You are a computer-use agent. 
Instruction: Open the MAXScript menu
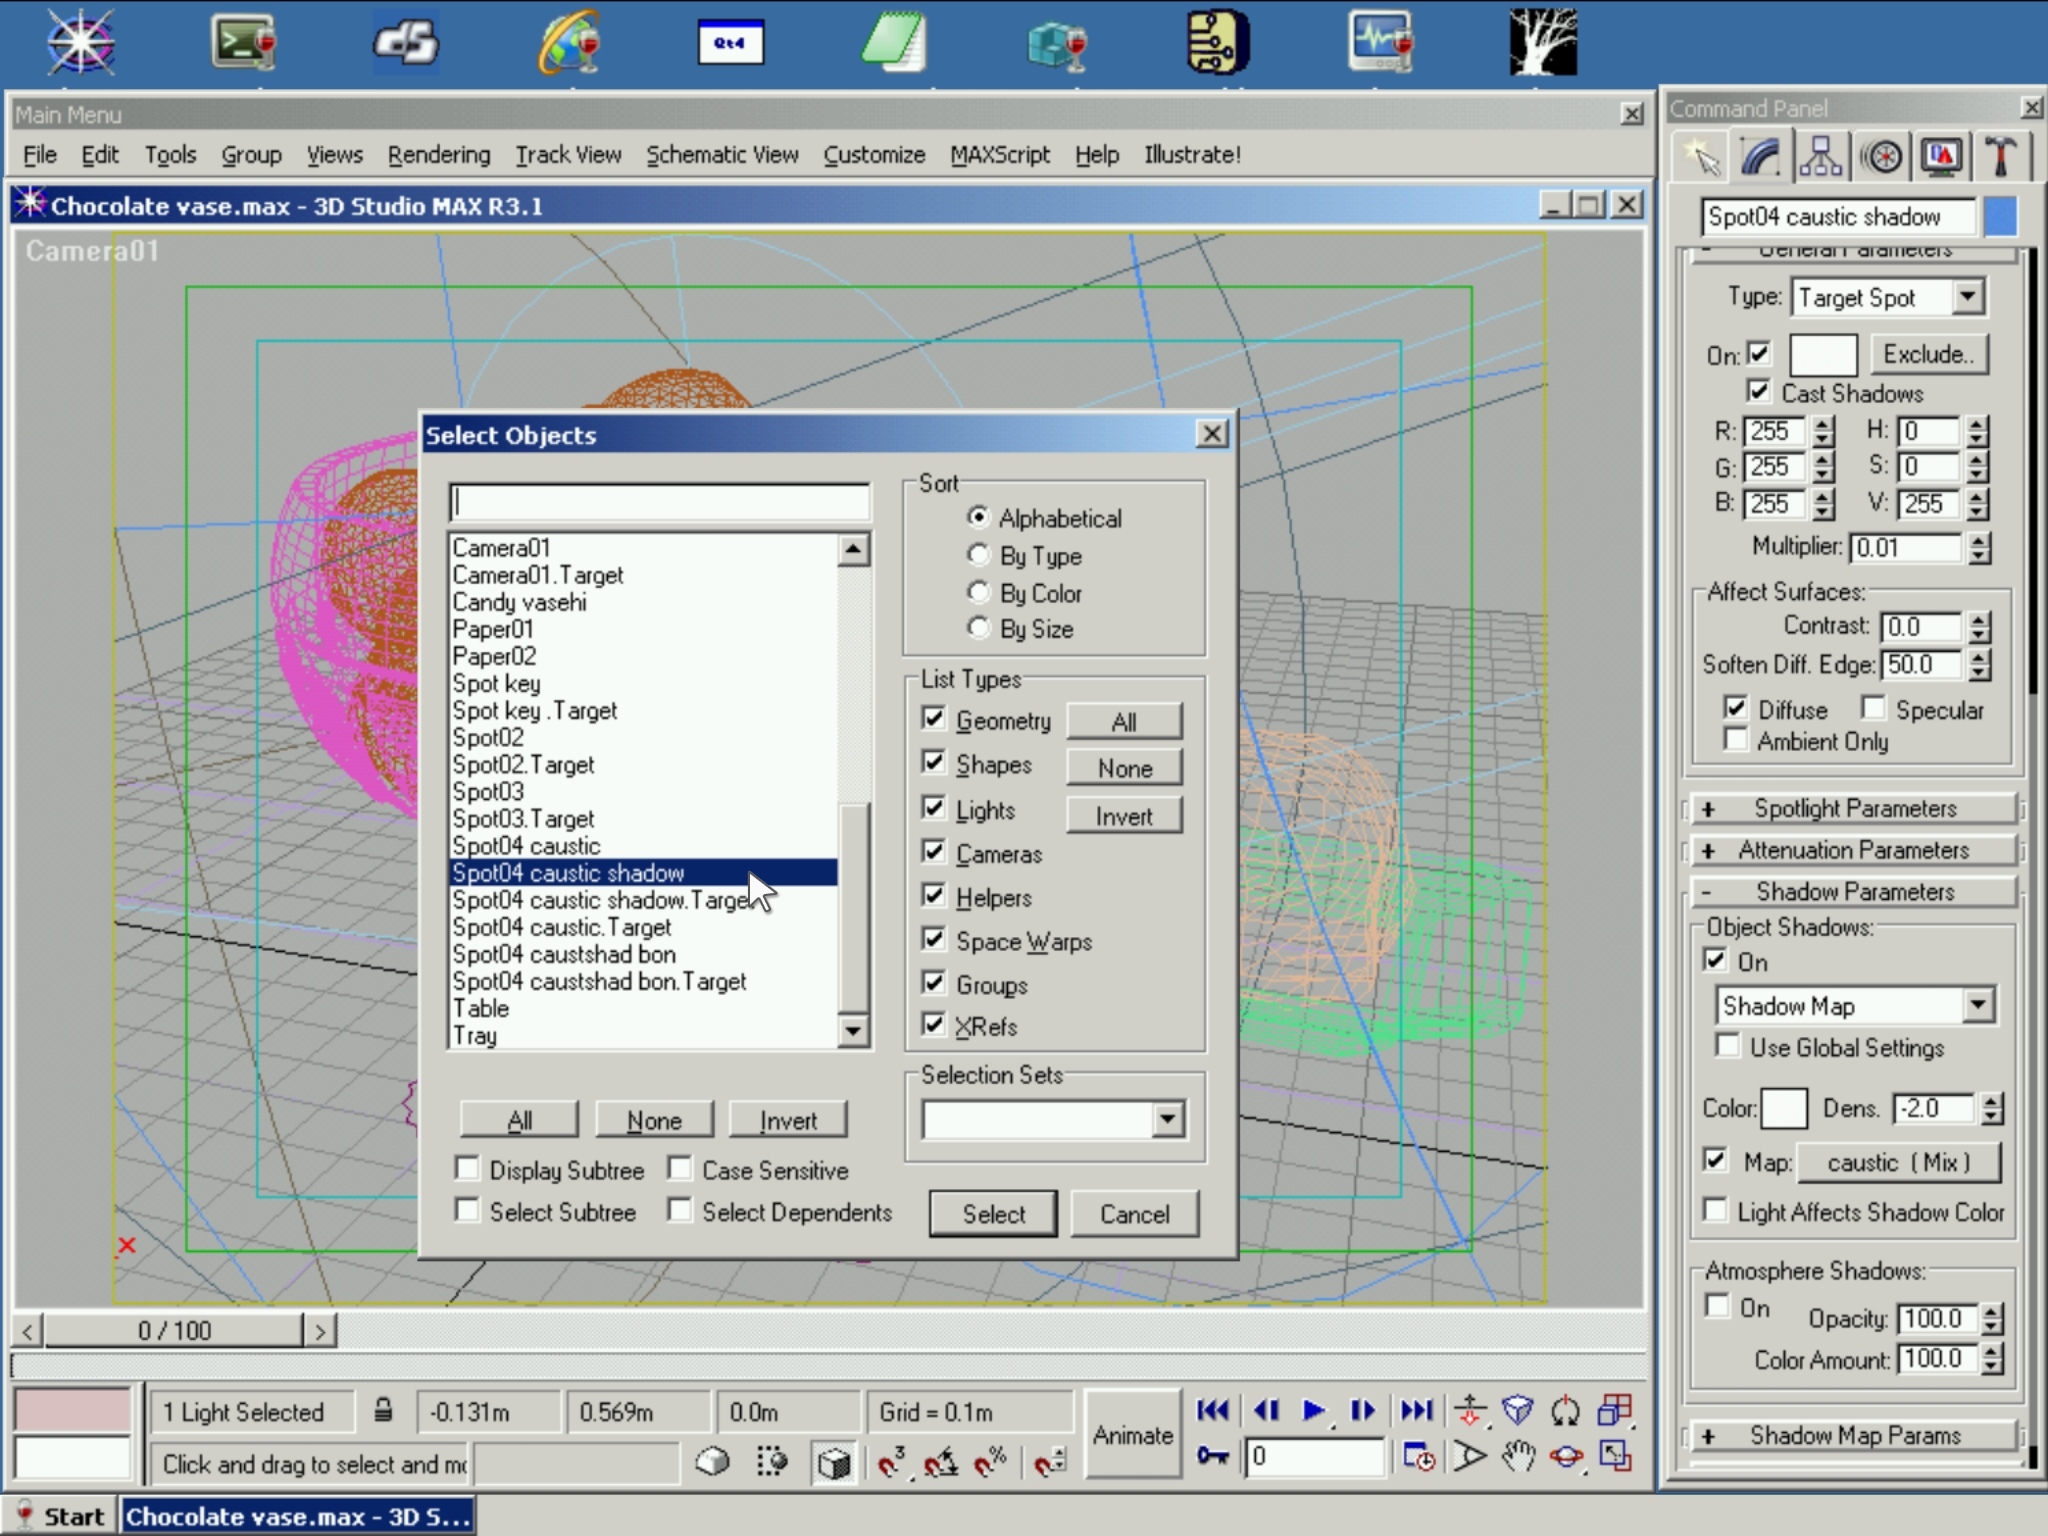[999, 155]
